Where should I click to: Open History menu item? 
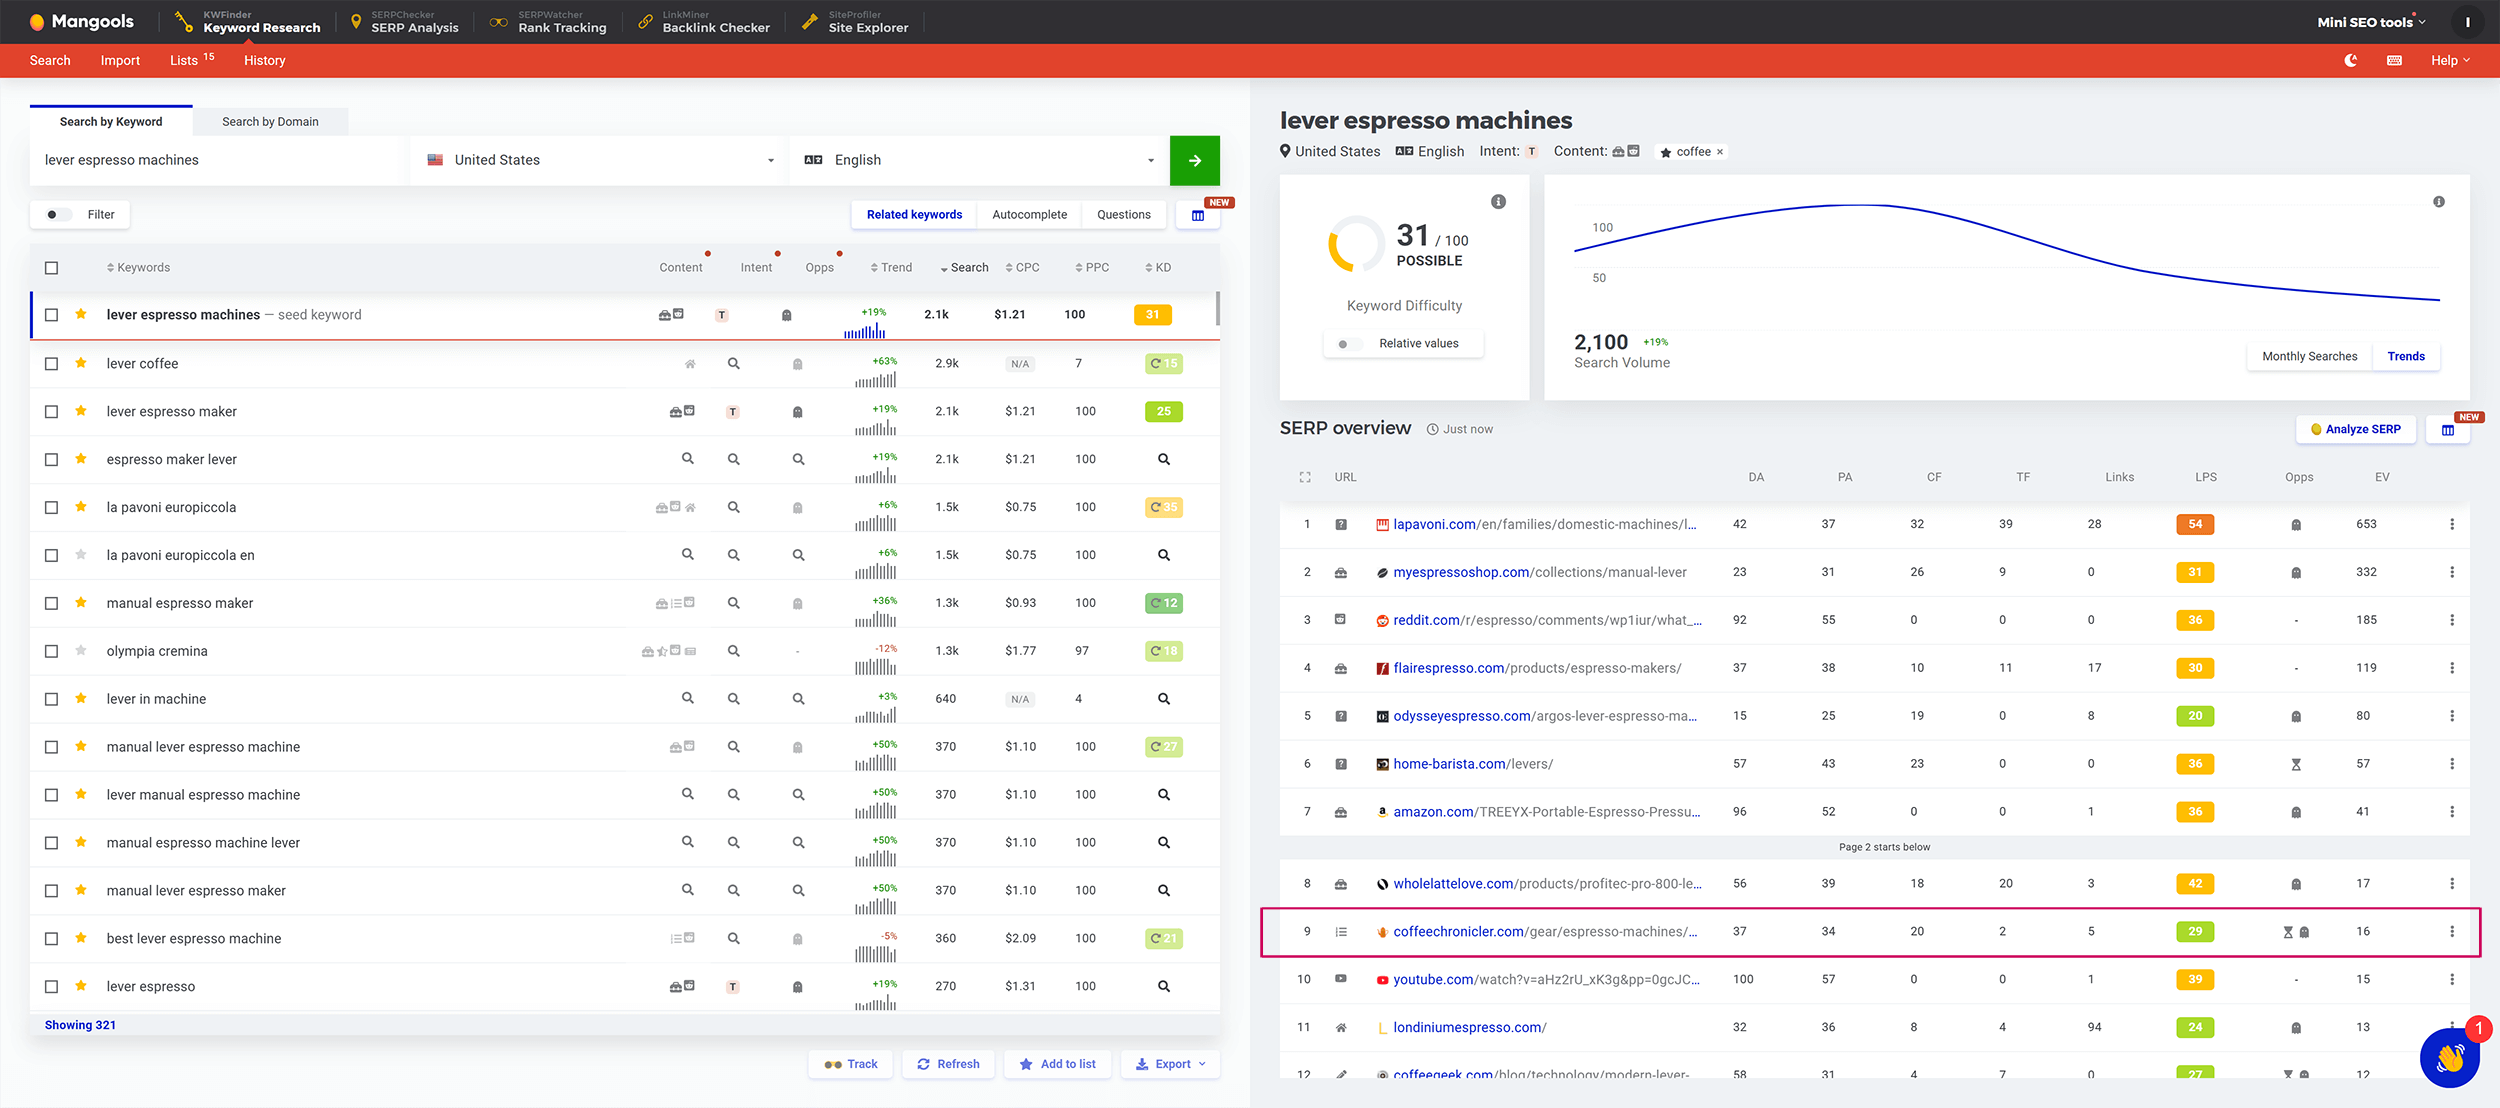(x=265, y=60)
